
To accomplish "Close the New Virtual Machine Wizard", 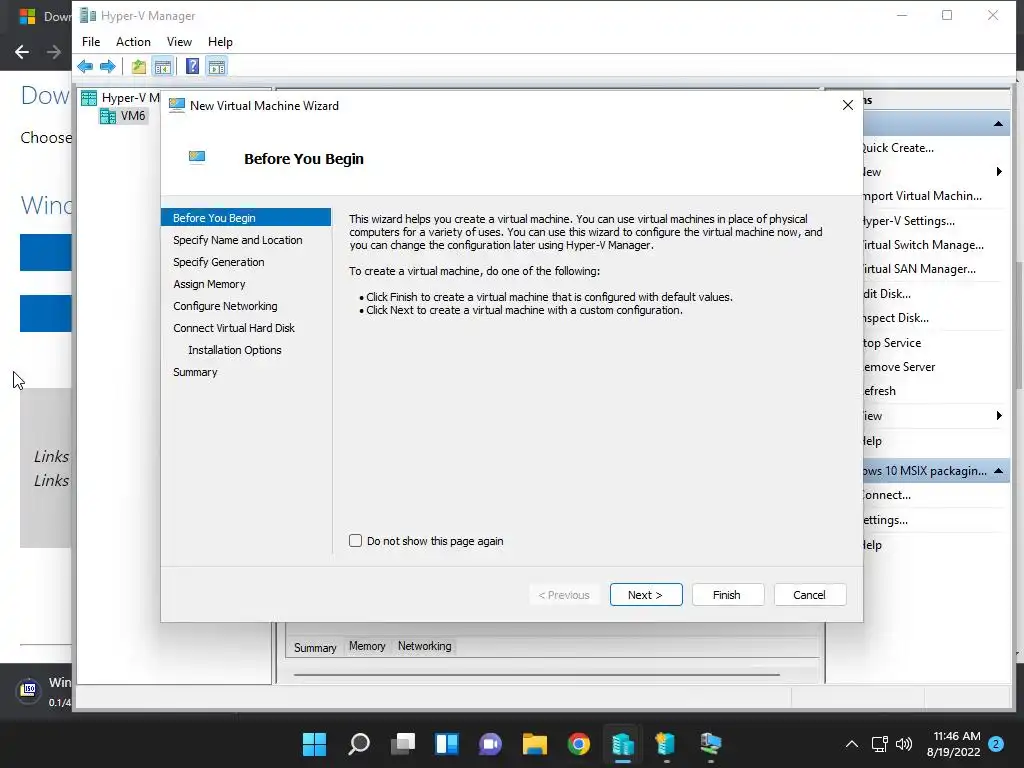I will point(848,105).
